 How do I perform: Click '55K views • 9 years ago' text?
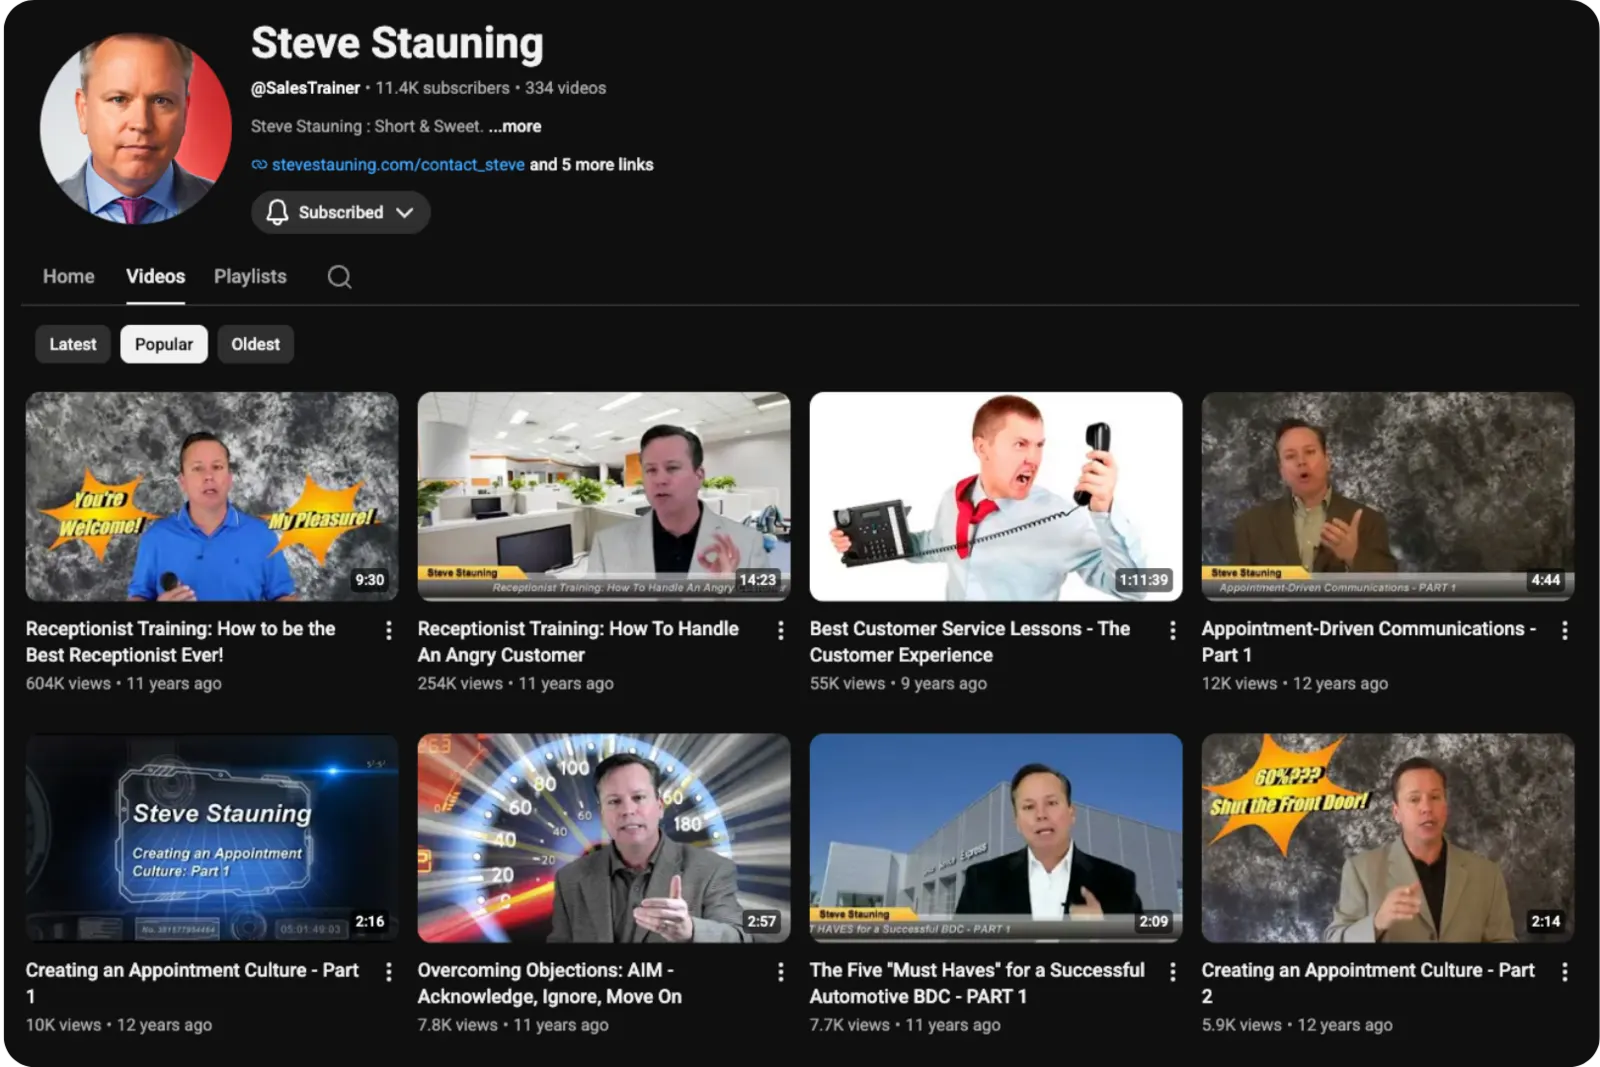(898, 684)
